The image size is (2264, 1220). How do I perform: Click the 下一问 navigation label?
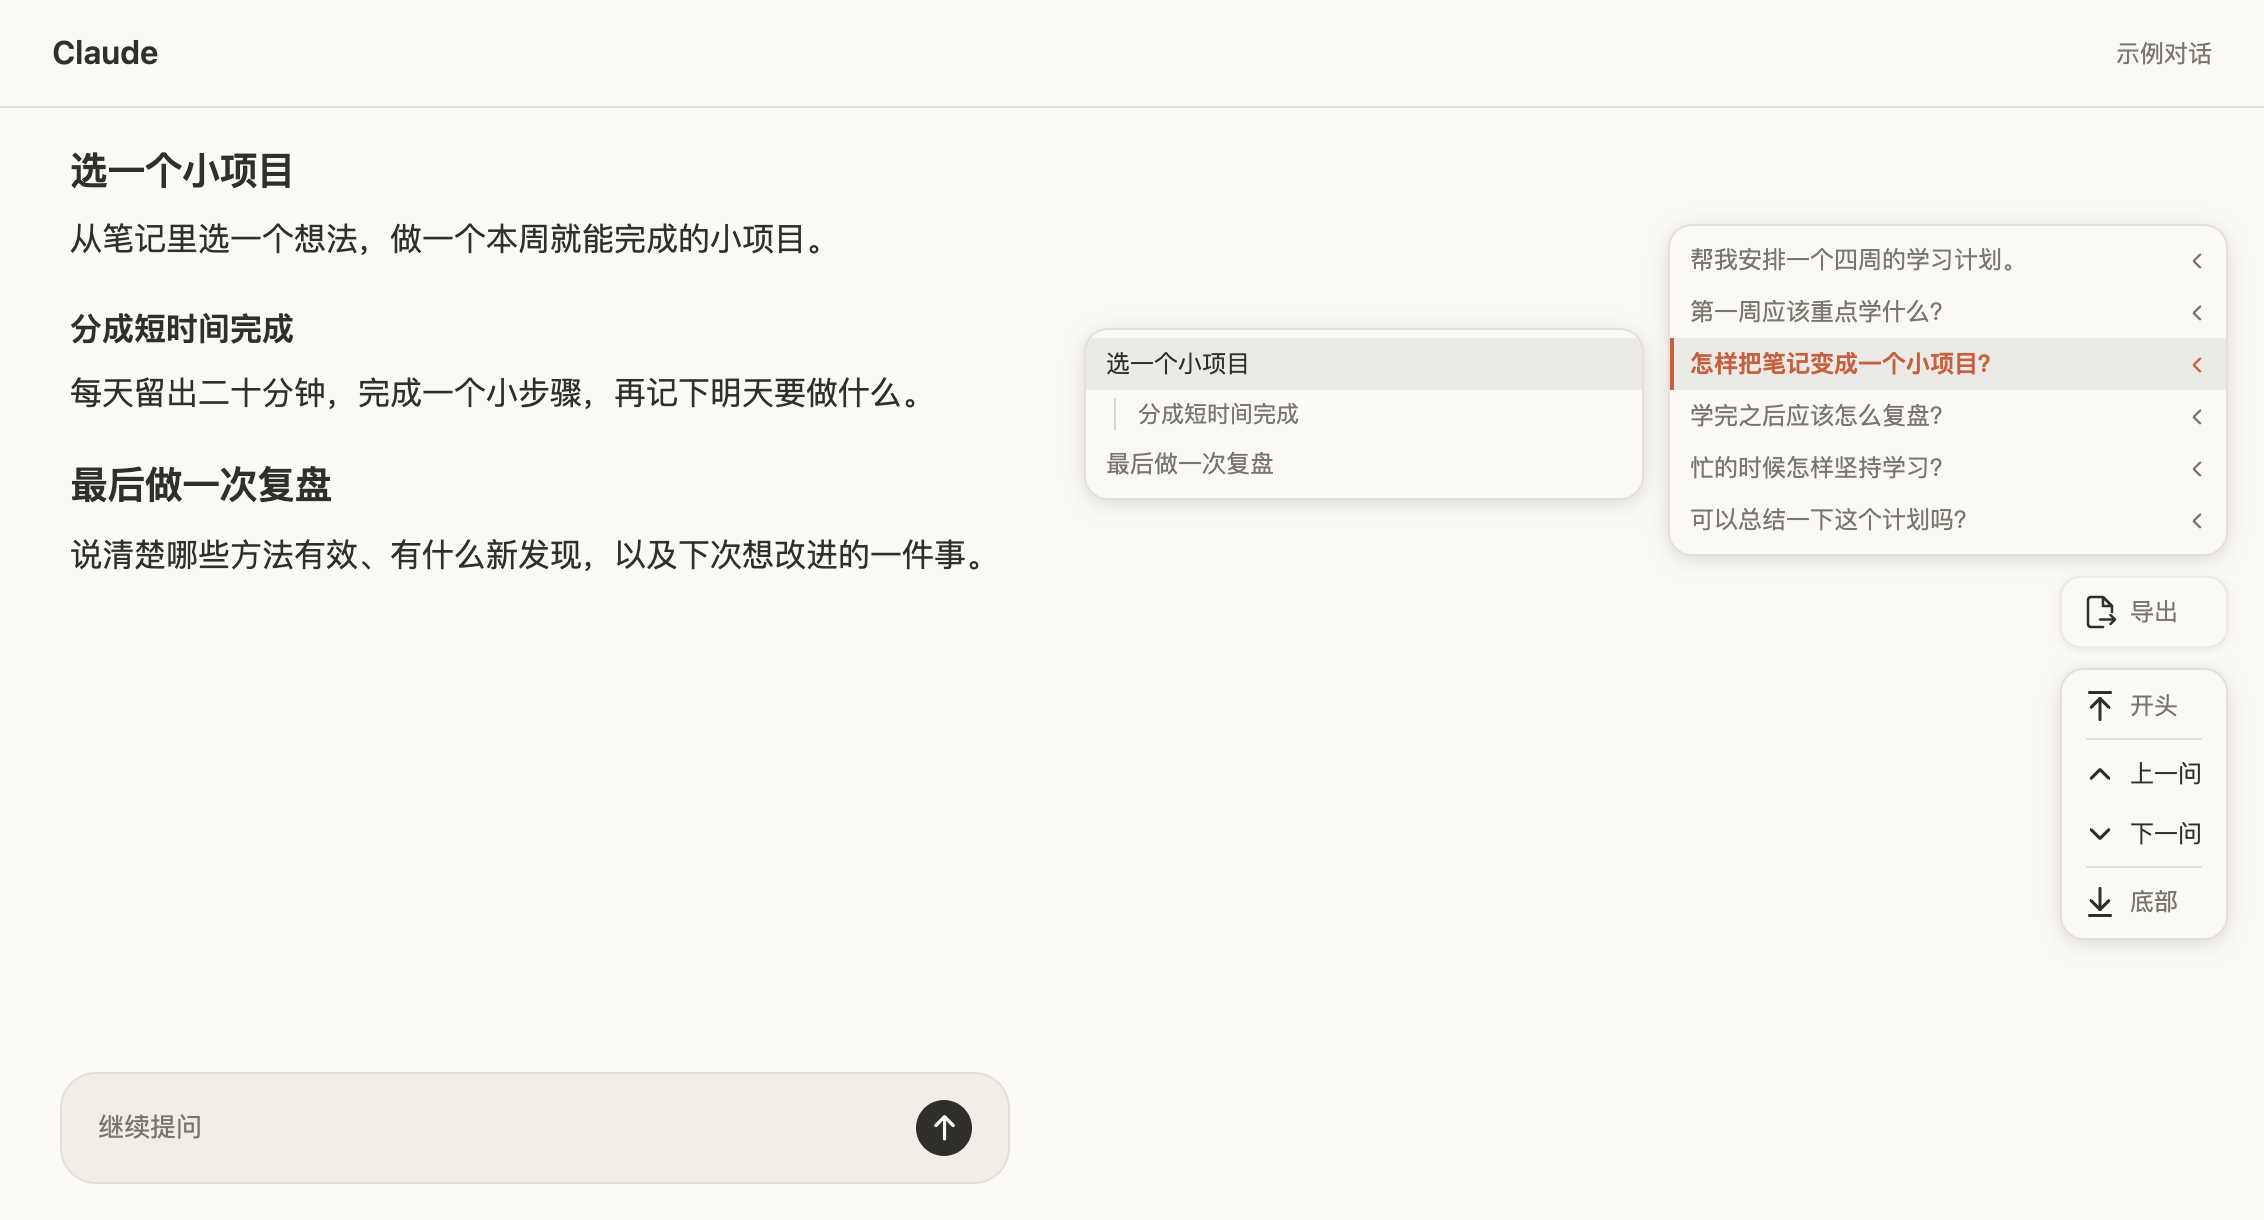(x=2165, y=834)
